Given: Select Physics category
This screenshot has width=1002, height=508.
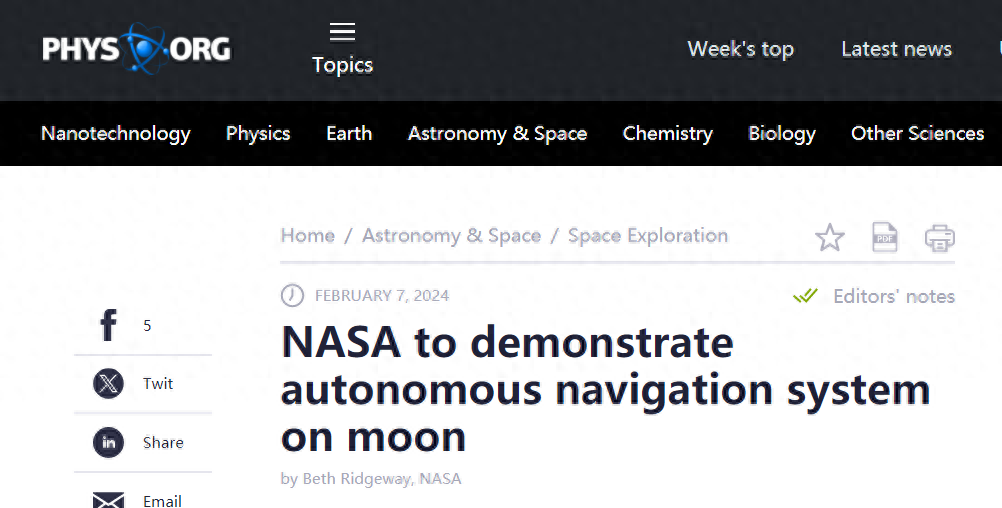Looking at the screenshot, I should (x=258, y=133).
